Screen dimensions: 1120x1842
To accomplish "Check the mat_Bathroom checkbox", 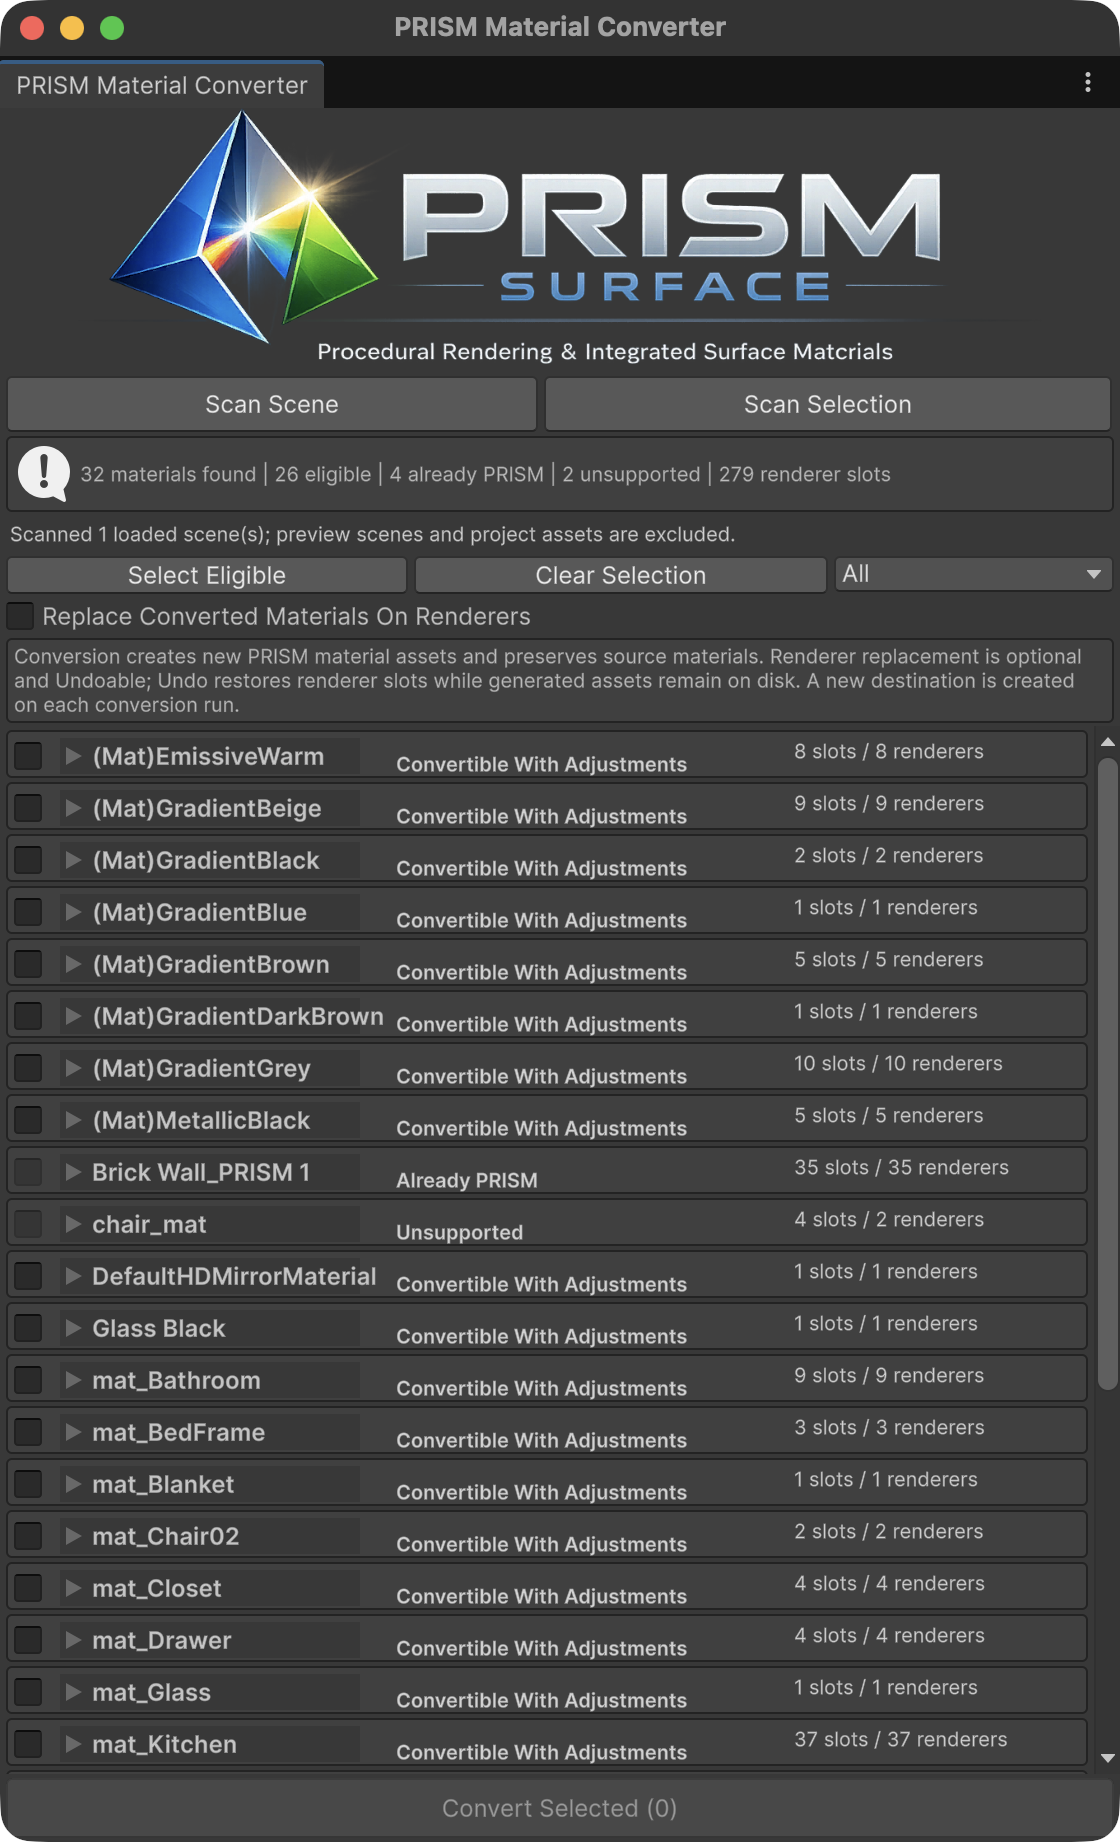I will [x=28, y=1380].
